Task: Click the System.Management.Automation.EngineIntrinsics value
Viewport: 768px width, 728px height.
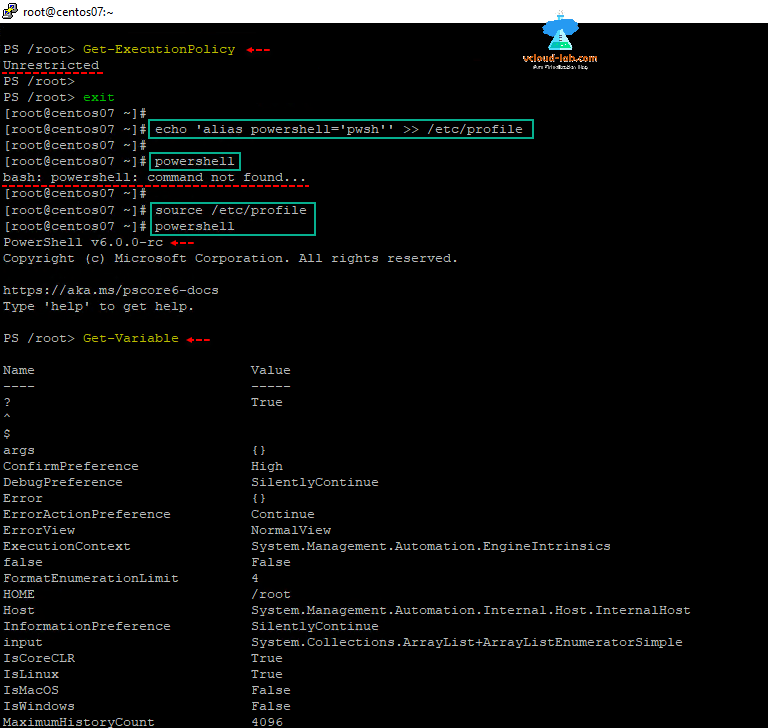Action: 431,546
